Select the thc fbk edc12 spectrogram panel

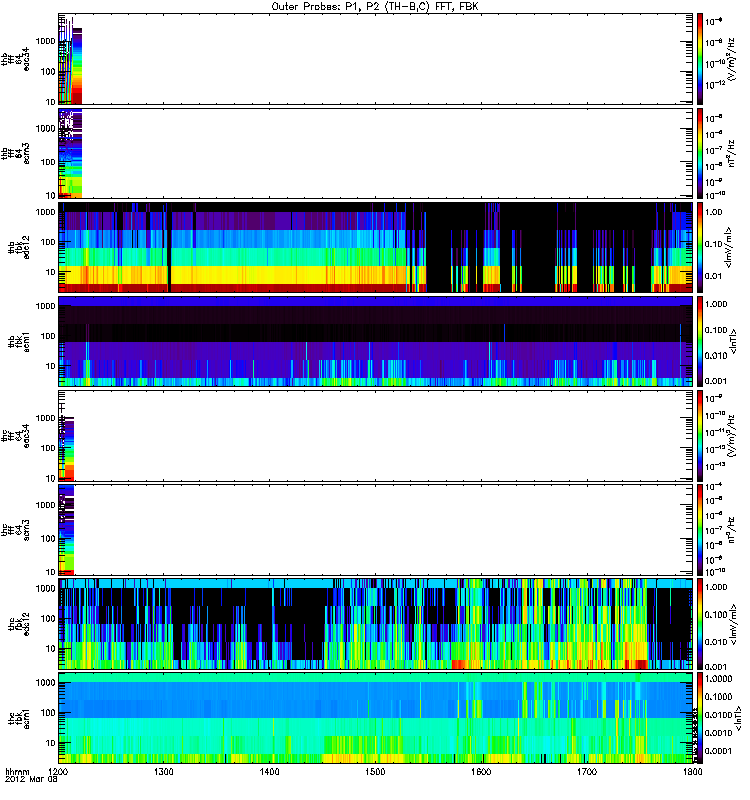(376, 624)
